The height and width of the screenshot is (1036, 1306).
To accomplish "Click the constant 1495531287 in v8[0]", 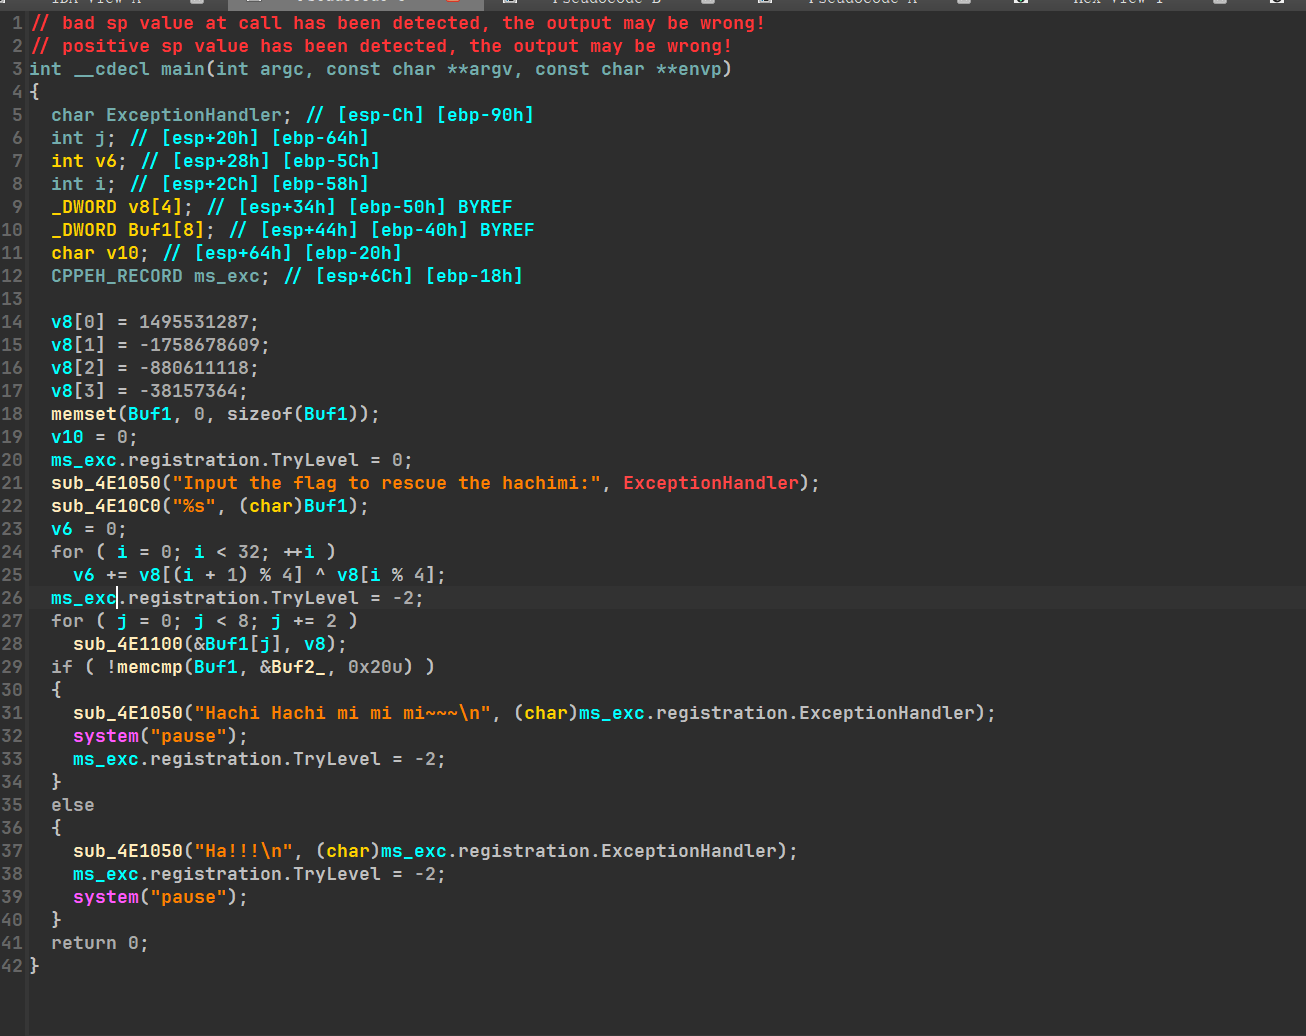I will [198, 322].
